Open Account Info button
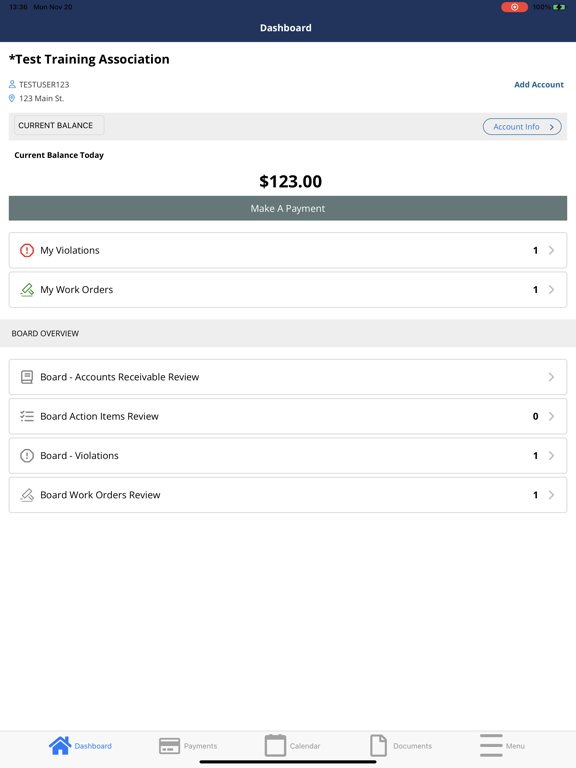This screenshot has height=768, width=576. pos(522,126)
